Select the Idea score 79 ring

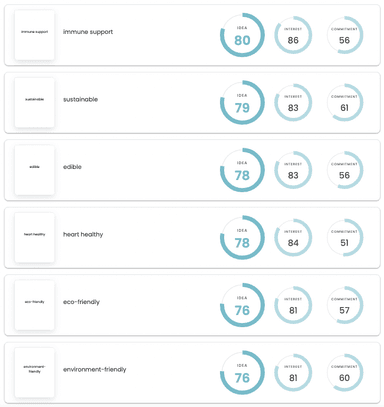(242, 103)
